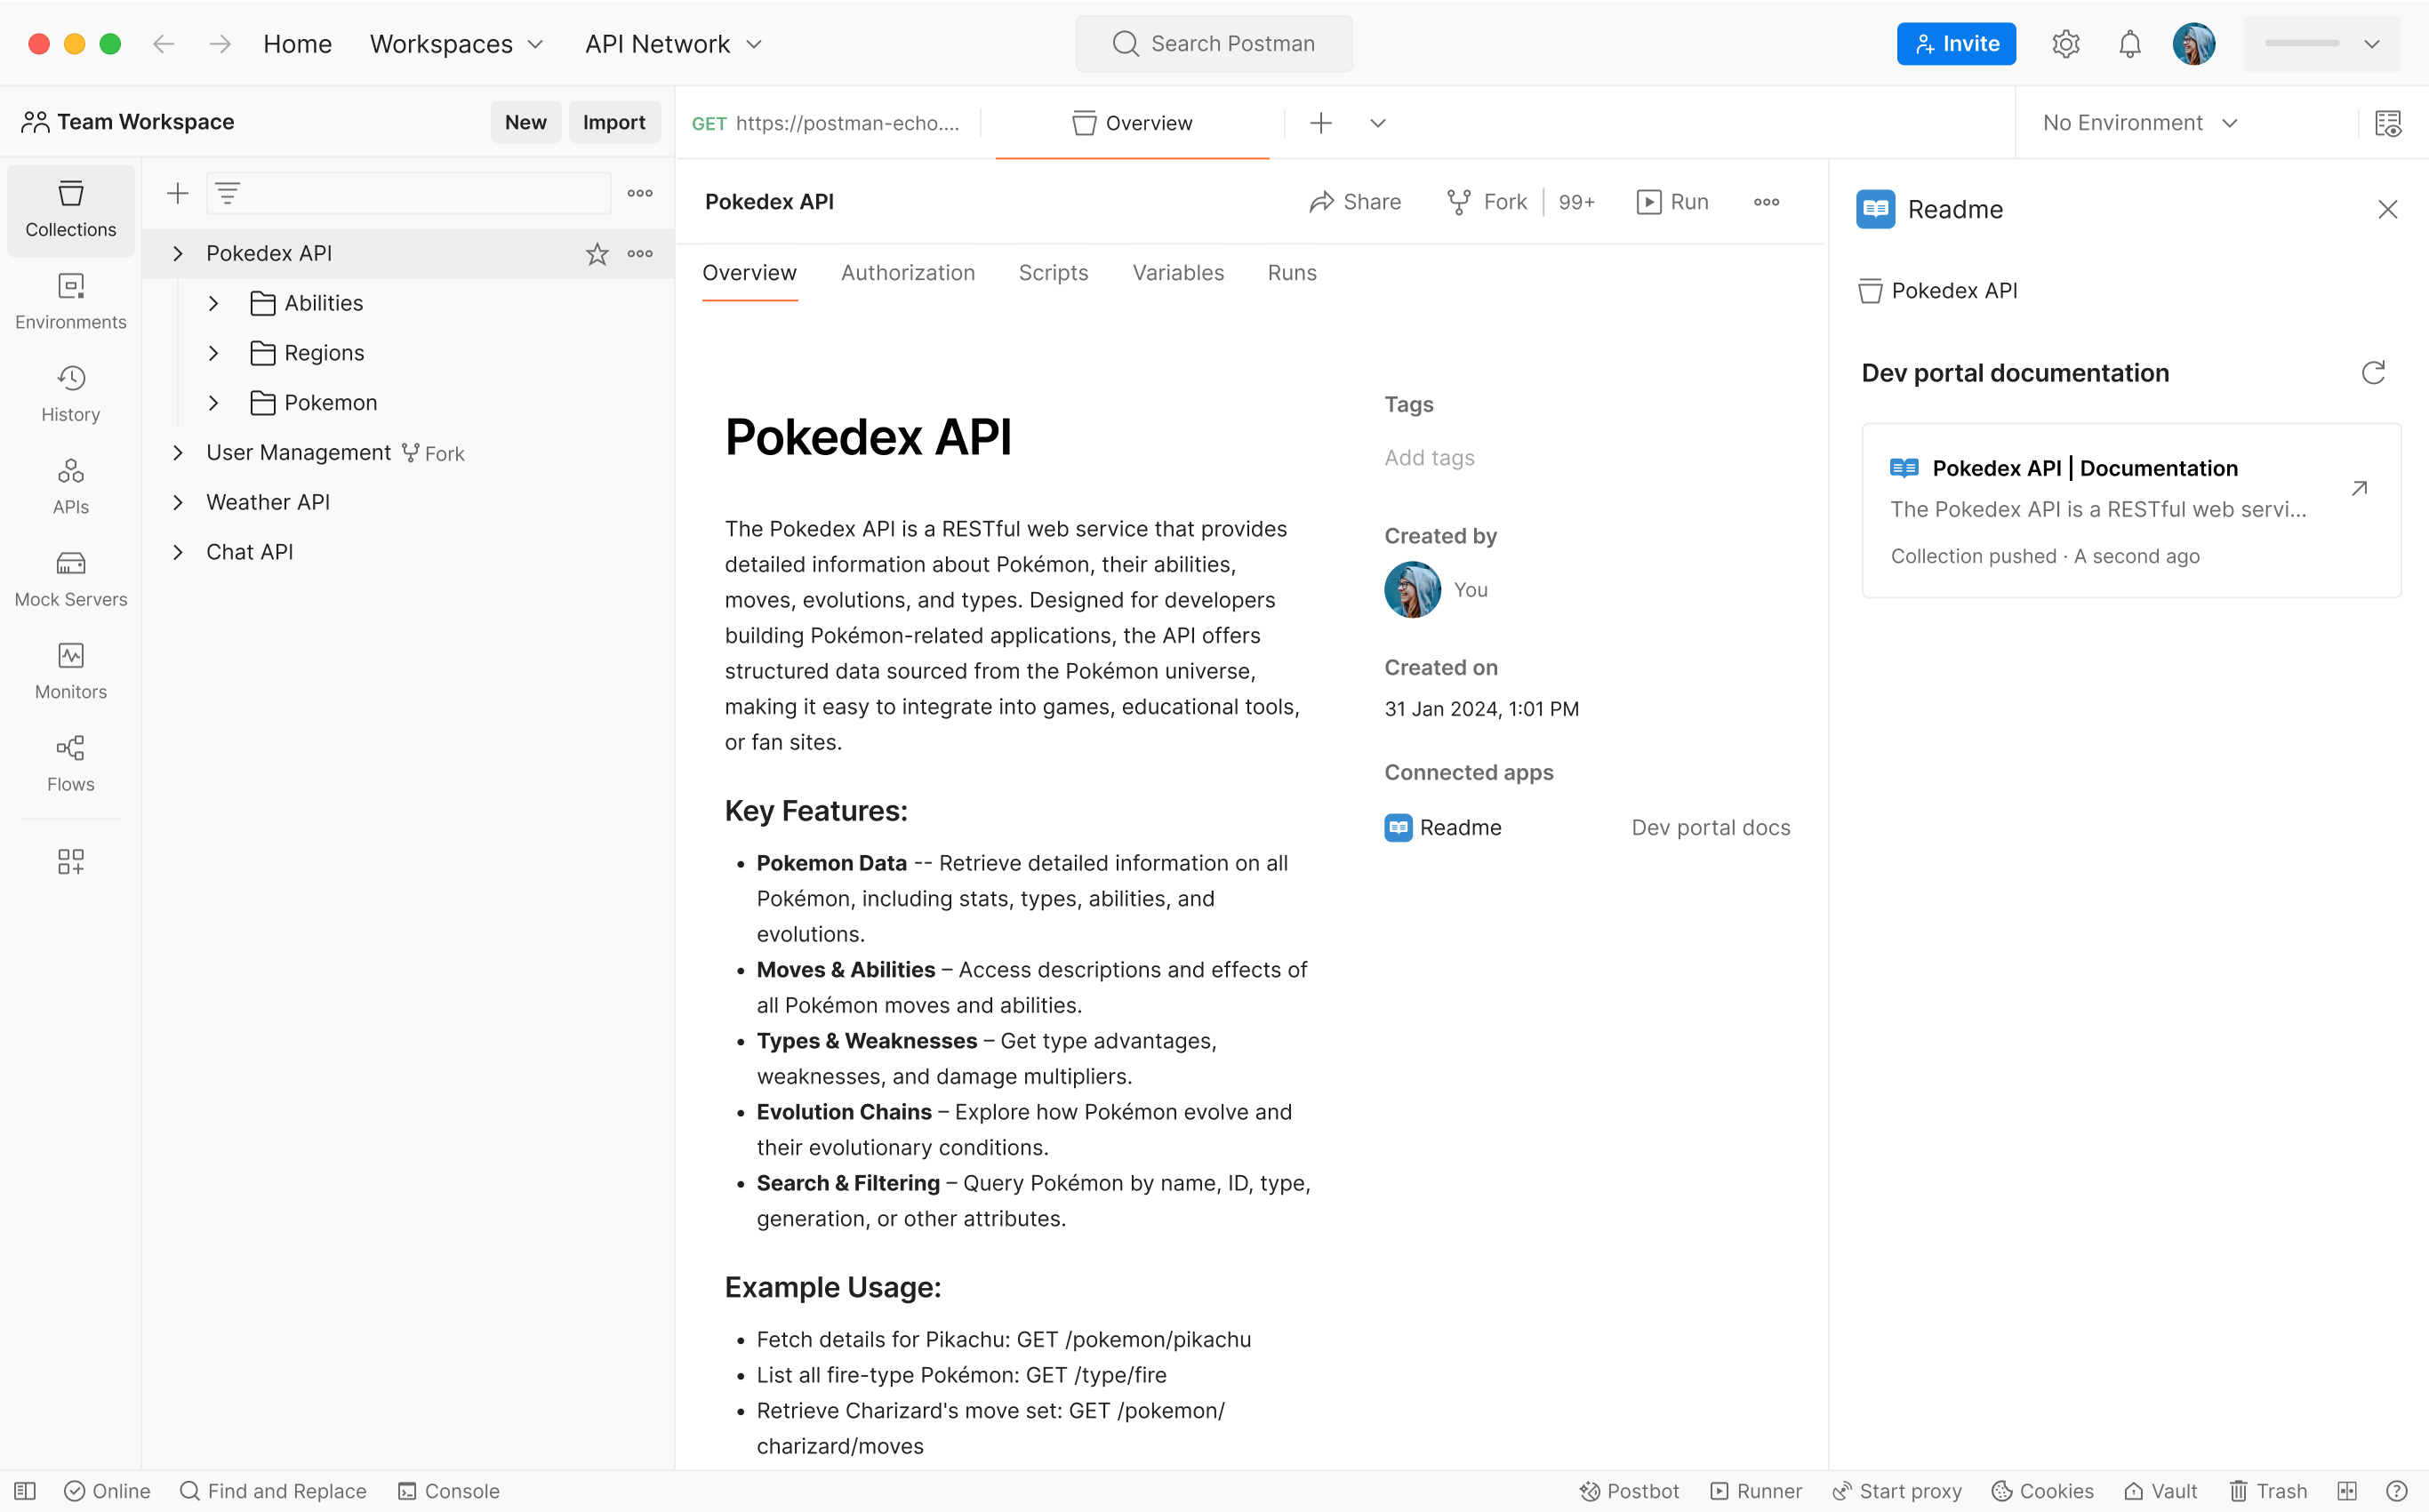Toggle the two-pane view in status bar
Screen dimensions: 2429x1512
point(2349,1490)
